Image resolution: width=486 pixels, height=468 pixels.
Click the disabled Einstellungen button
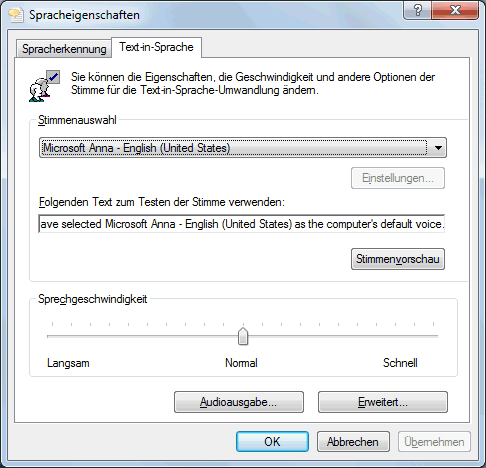[398, 178]
